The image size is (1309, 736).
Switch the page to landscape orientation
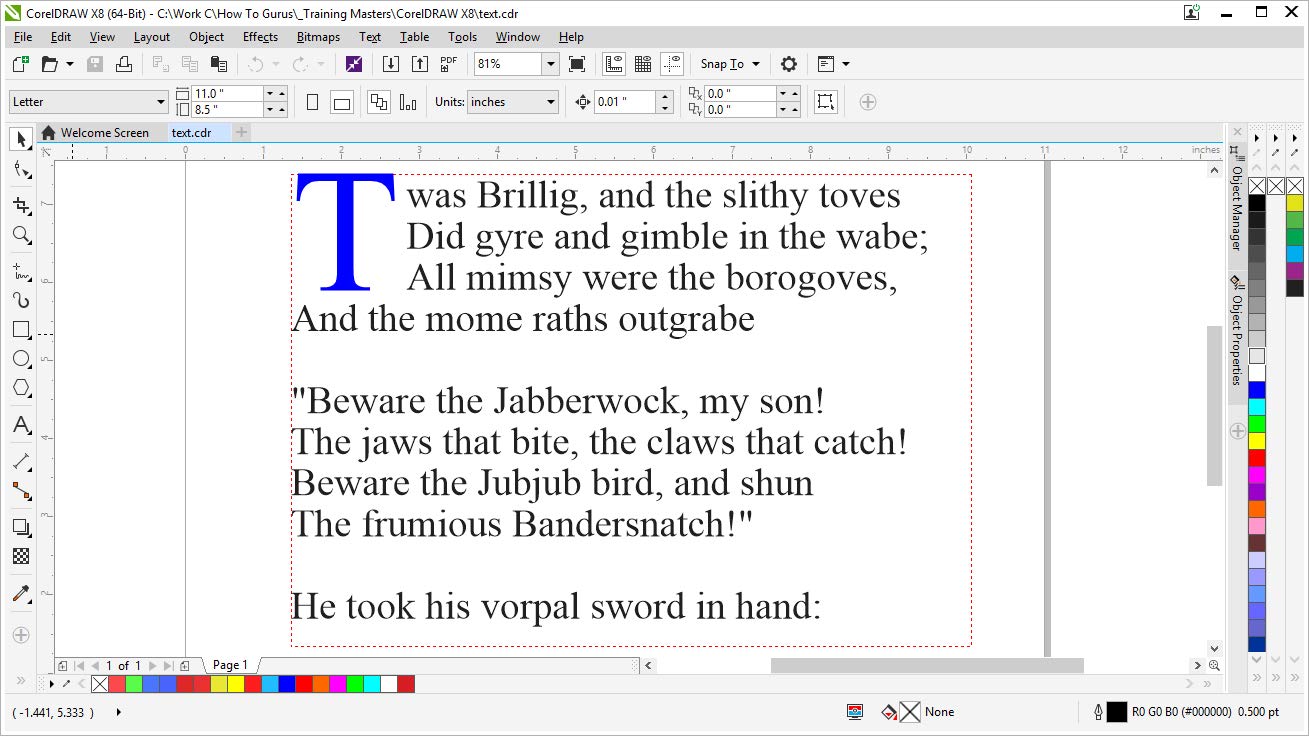342,102
